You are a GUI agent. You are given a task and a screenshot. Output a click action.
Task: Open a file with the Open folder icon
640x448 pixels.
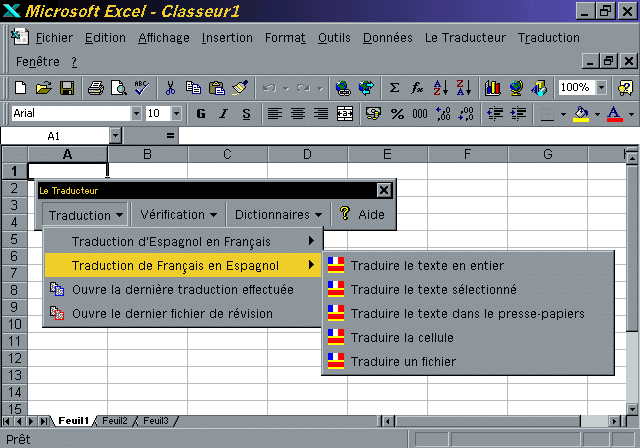[x=43, y=88]
